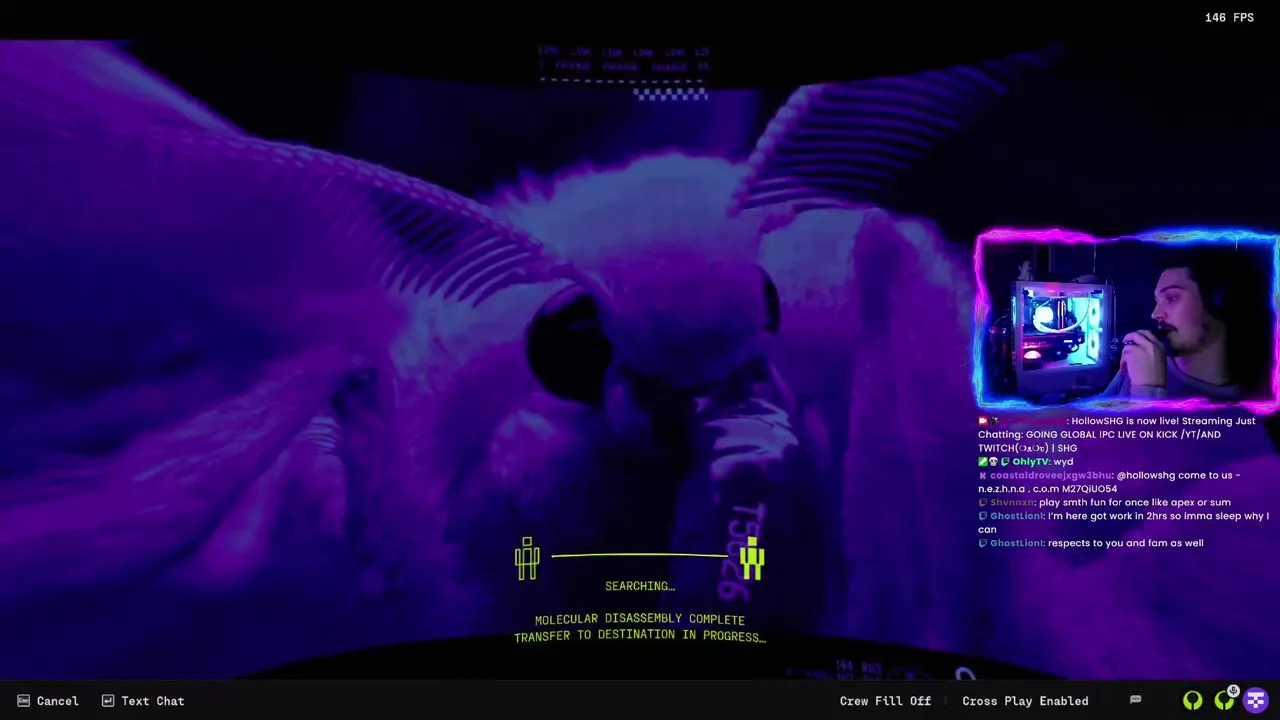Image resolution: width=1280 pixels, height=720 pixels.
Task: Click the key icon beside Text Chat
Action: (x=108, y=701)
